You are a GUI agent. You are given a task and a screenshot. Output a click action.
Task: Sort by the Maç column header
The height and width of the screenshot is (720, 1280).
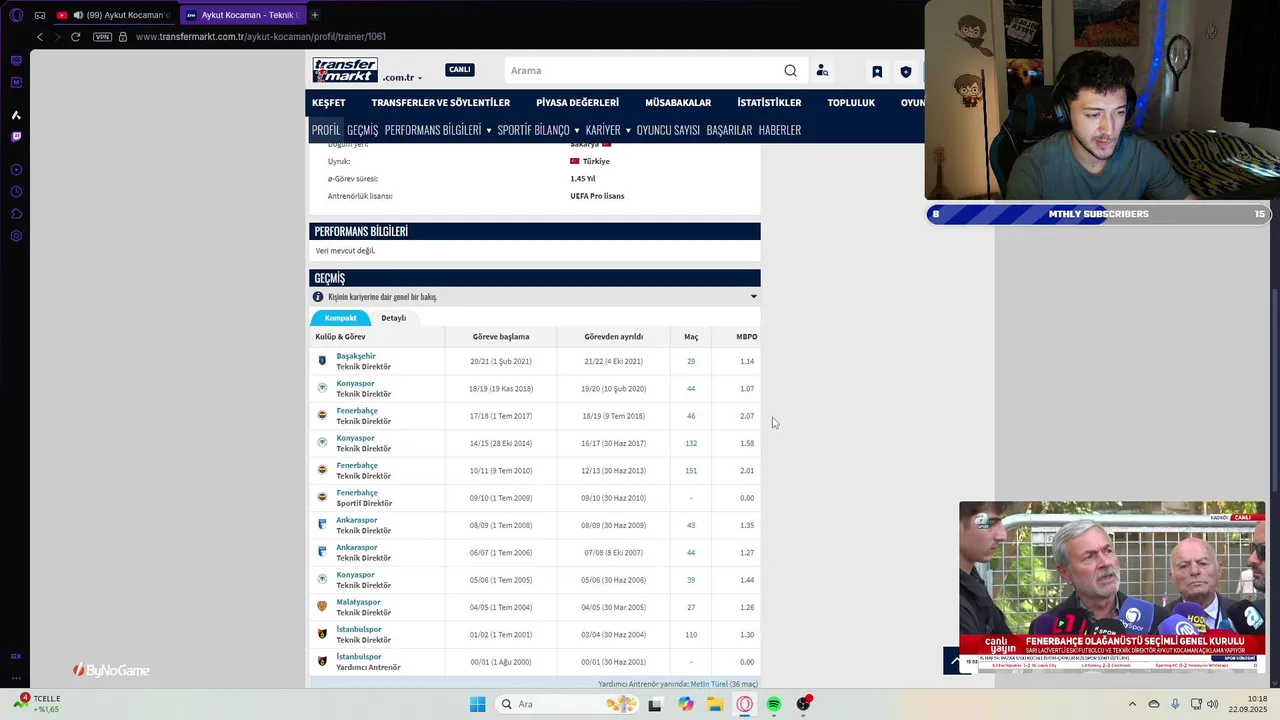point(691,337)
